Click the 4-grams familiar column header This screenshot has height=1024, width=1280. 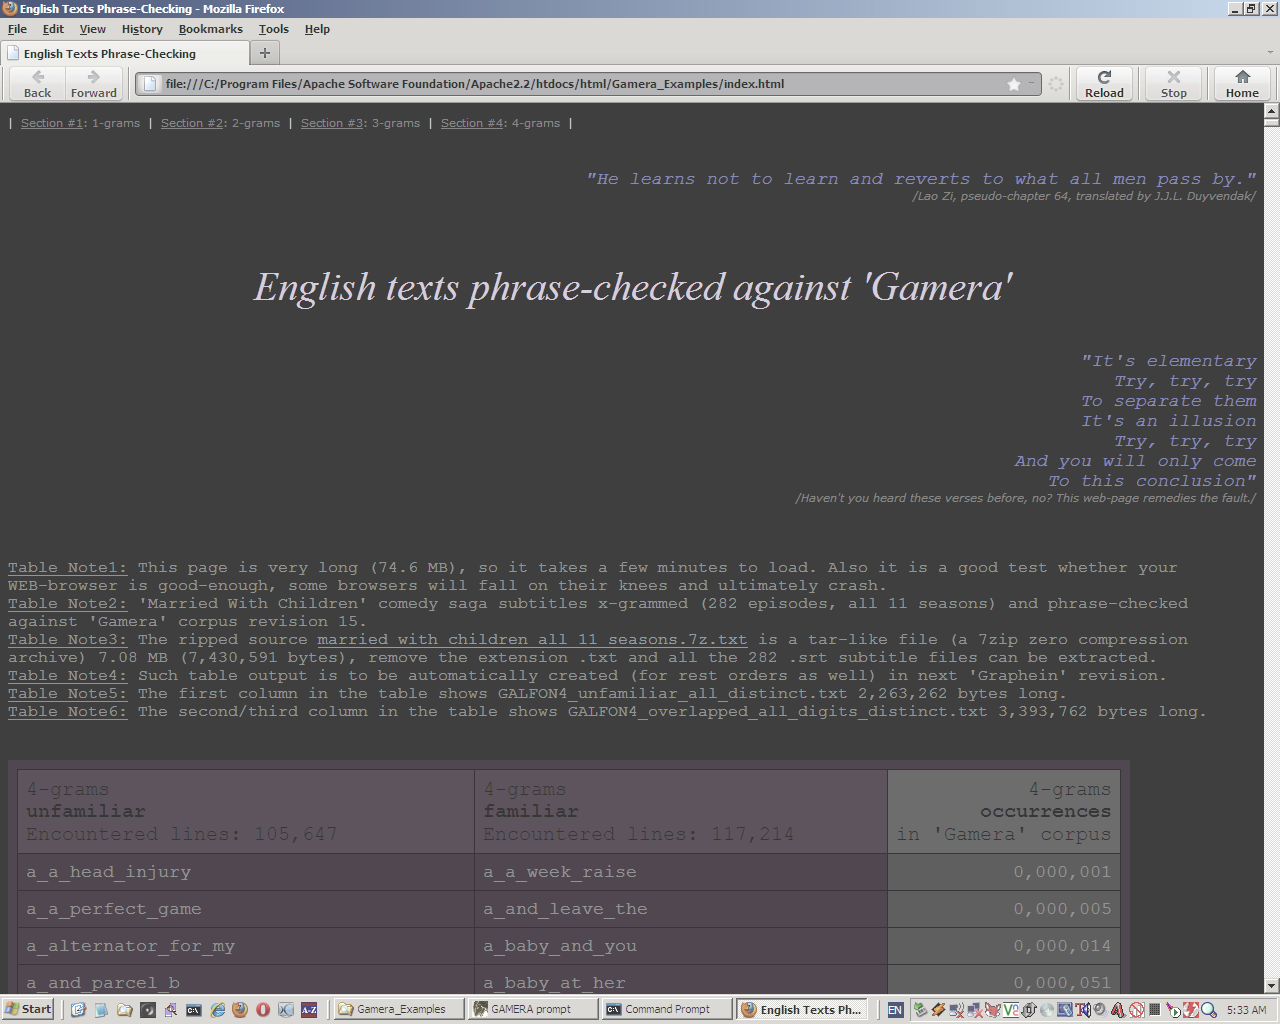pos(681,811)
